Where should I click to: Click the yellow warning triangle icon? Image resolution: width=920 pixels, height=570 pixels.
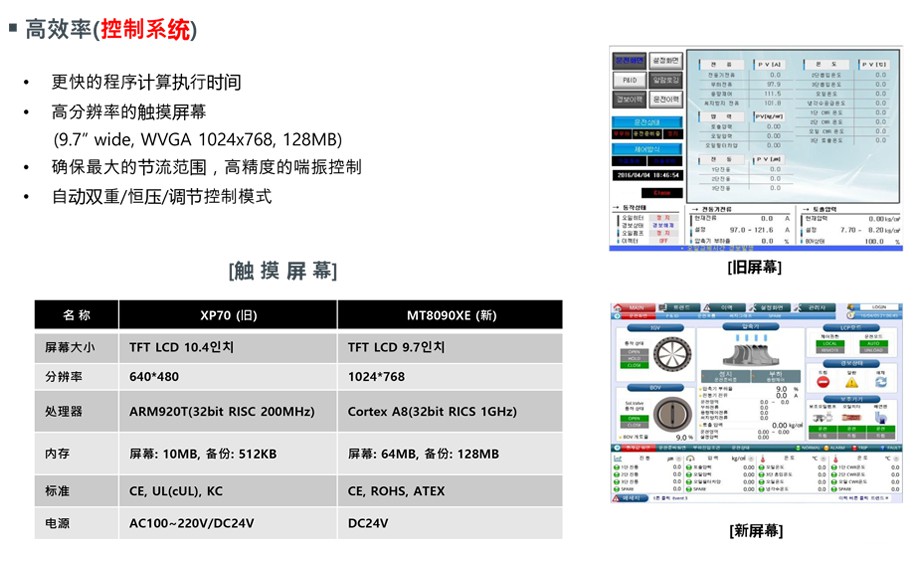click(x=852, y=381)
